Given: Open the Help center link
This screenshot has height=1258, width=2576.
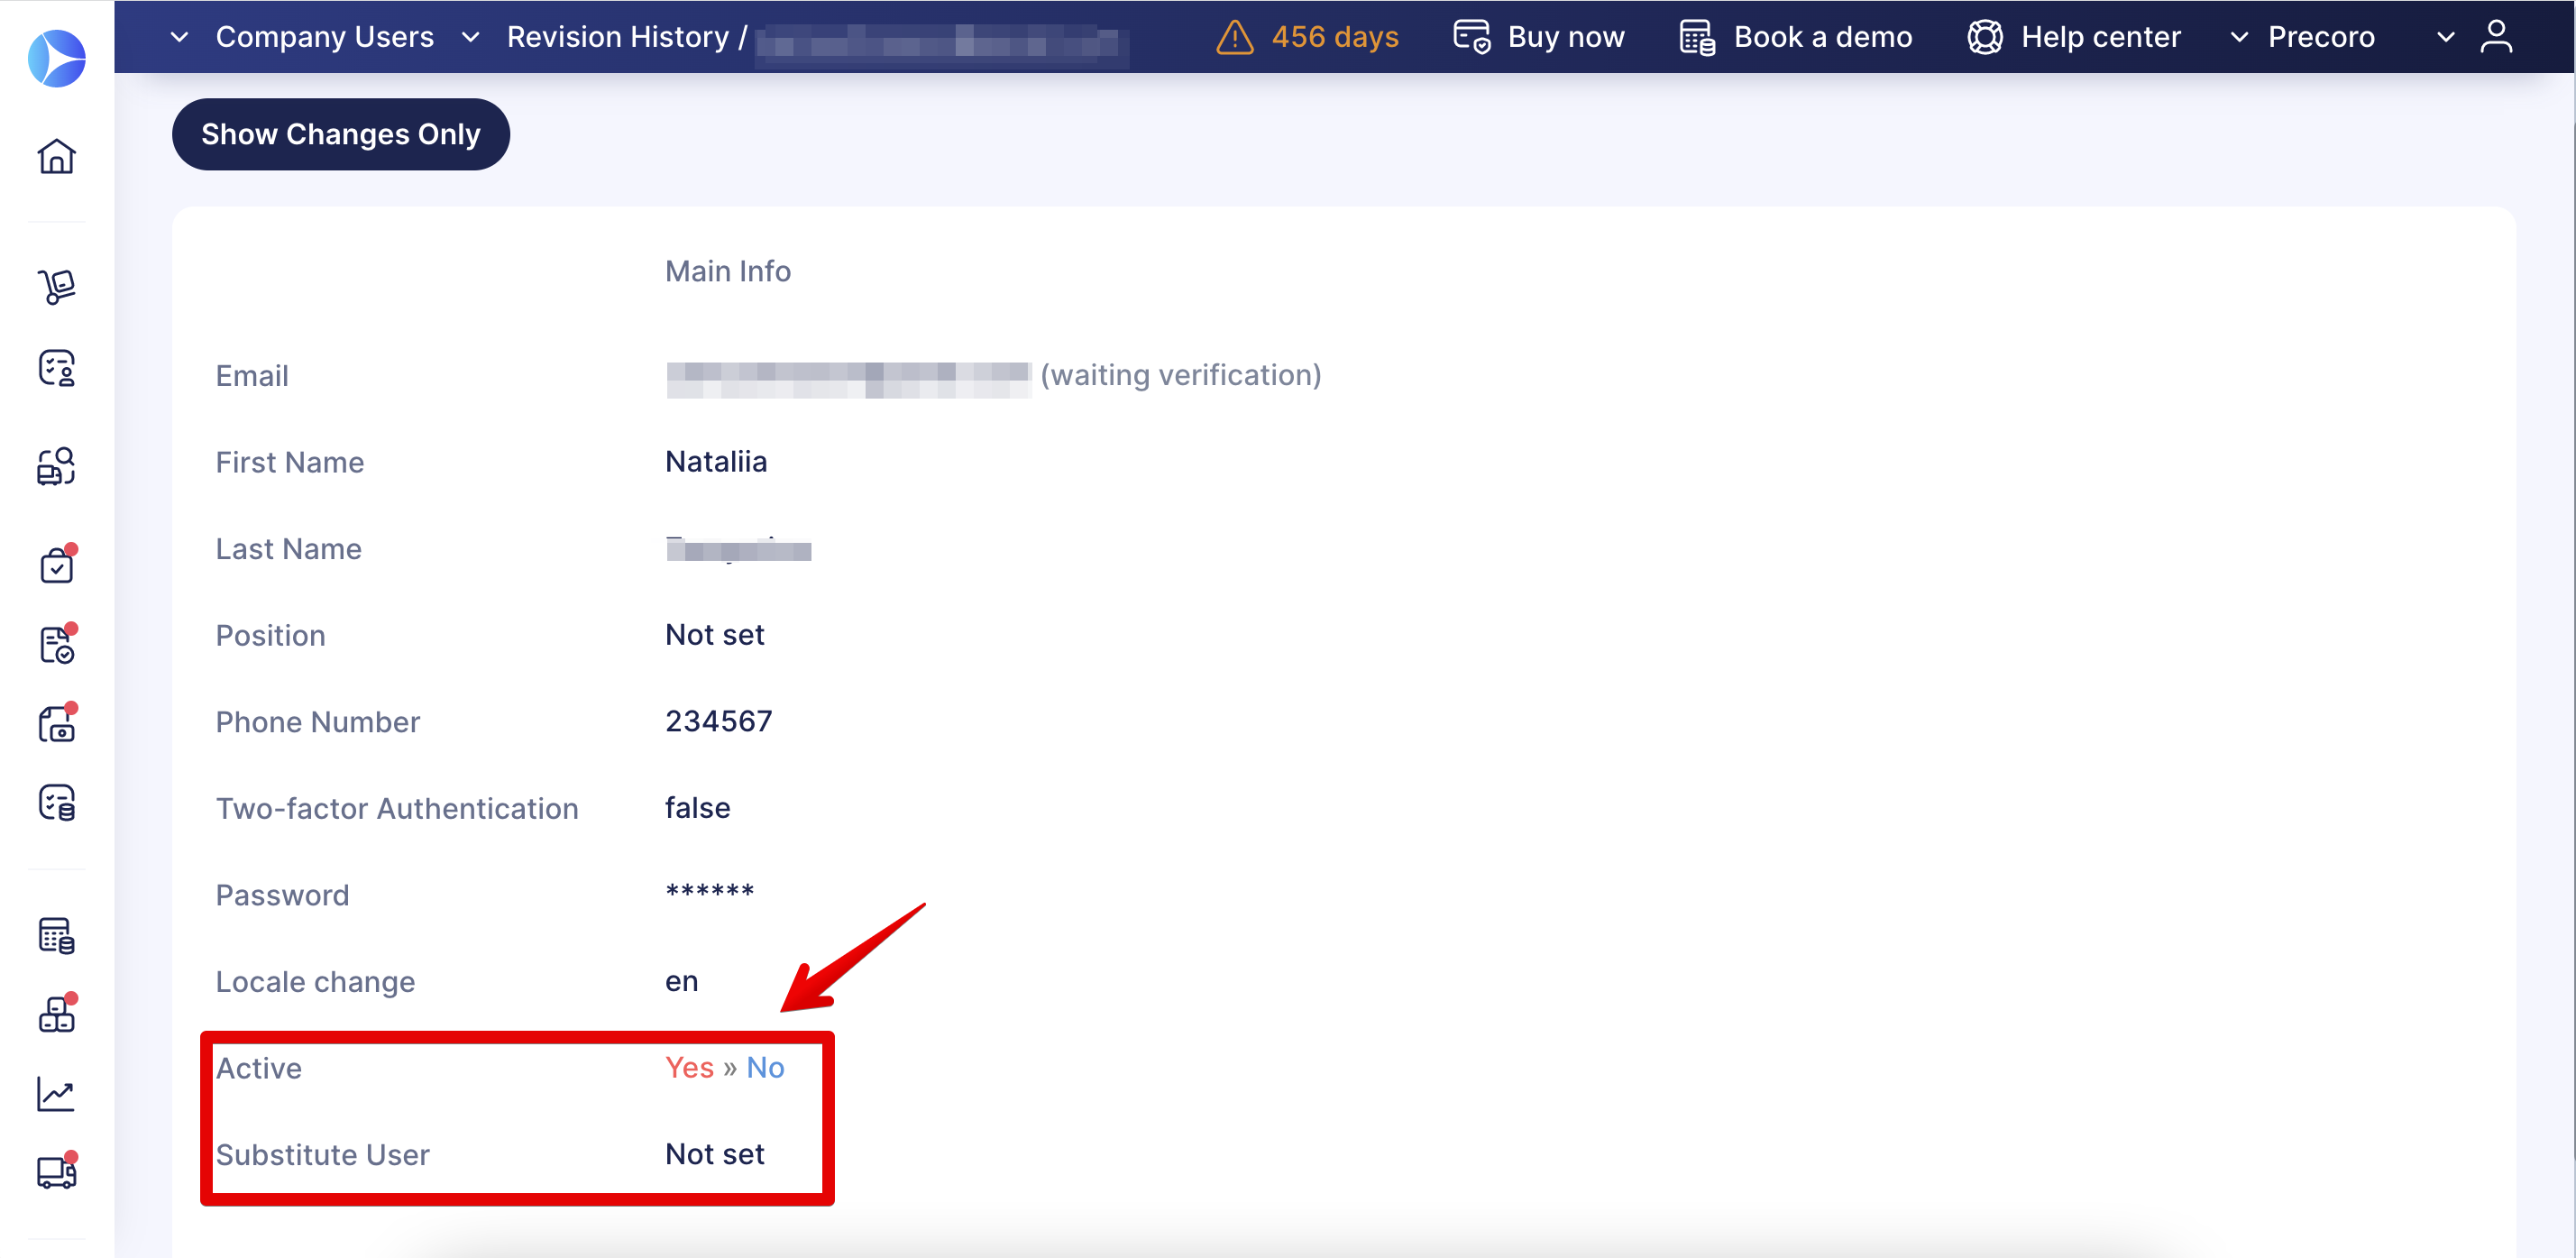Looking at the screenshot, I should 2101,37.
